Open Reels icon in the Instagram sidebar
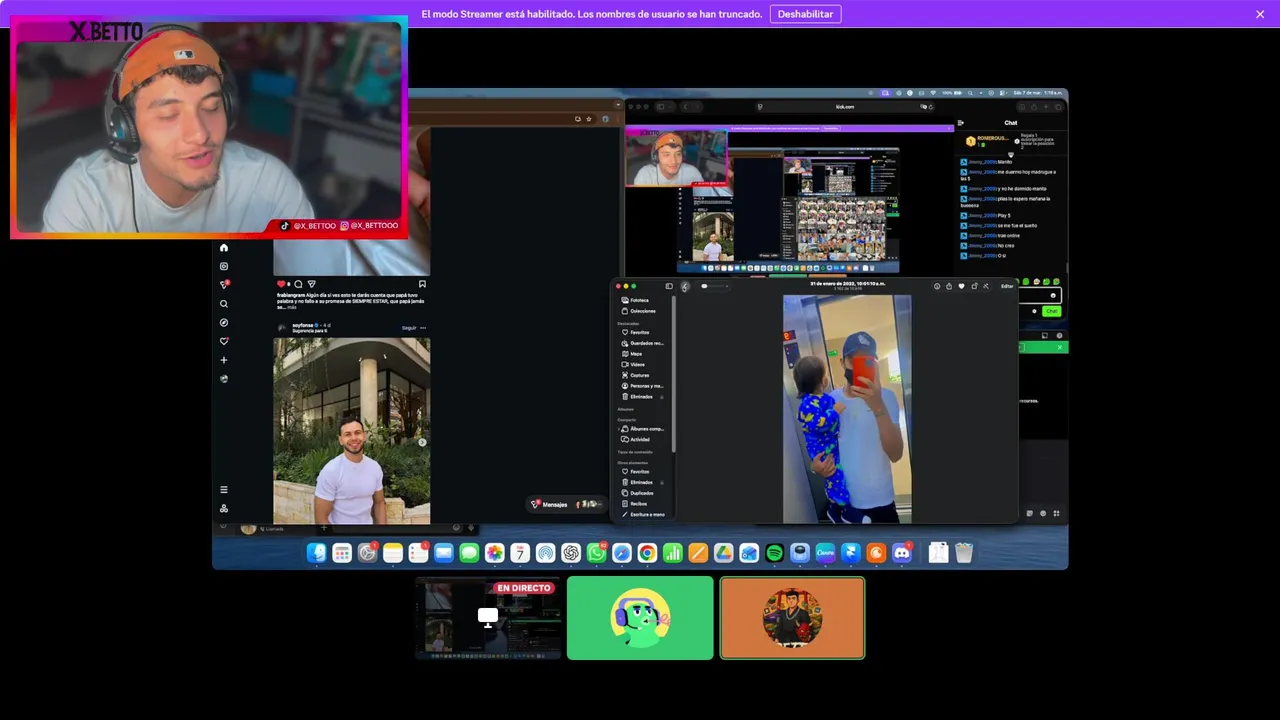The width and height of the screenshot is (1280, 720). pos(224,266)
